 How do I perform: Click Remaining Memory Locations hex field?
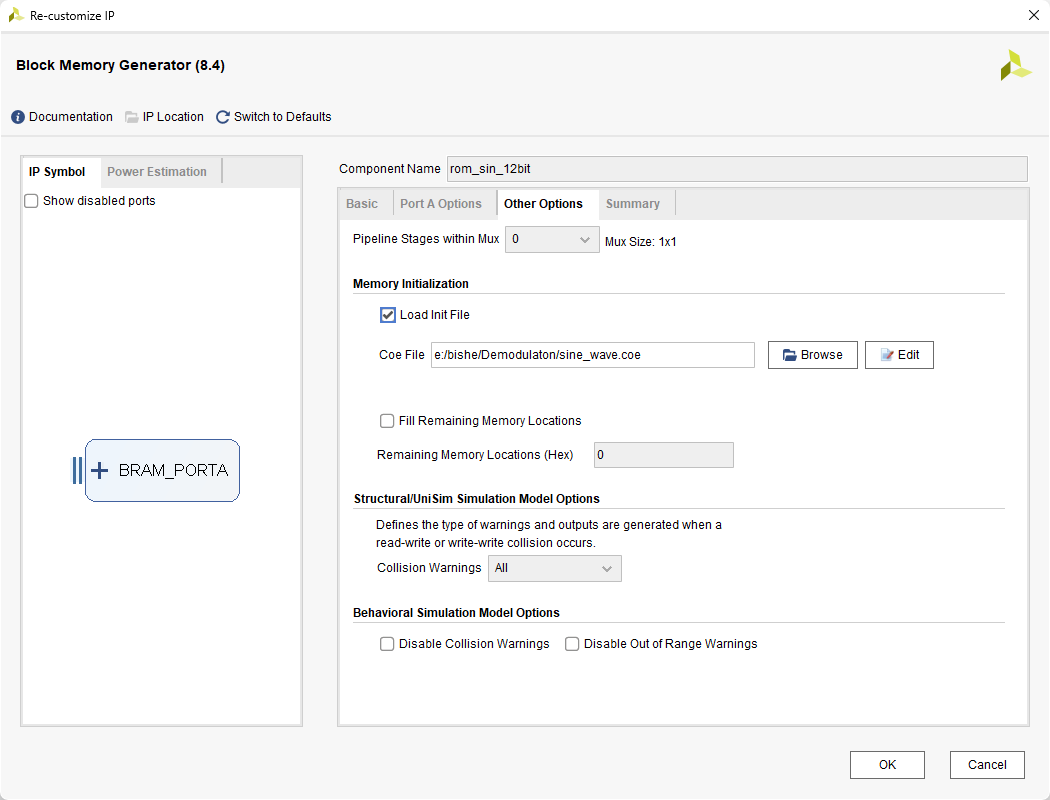[x=664, y=455]
